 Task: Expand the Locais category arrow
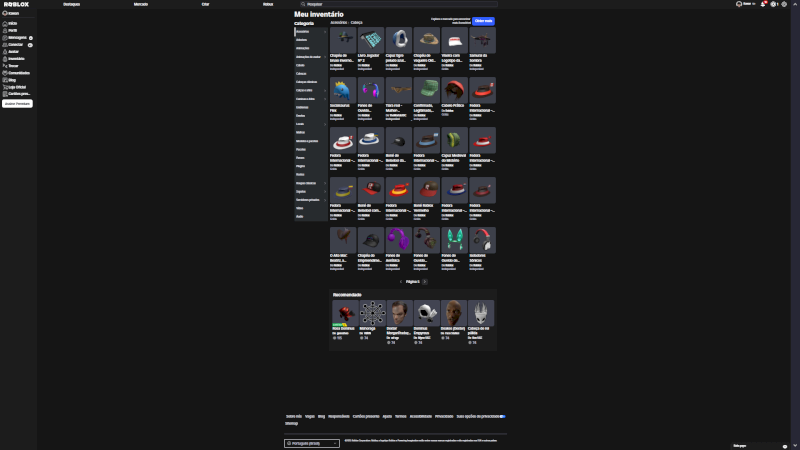tap(325, 124)
